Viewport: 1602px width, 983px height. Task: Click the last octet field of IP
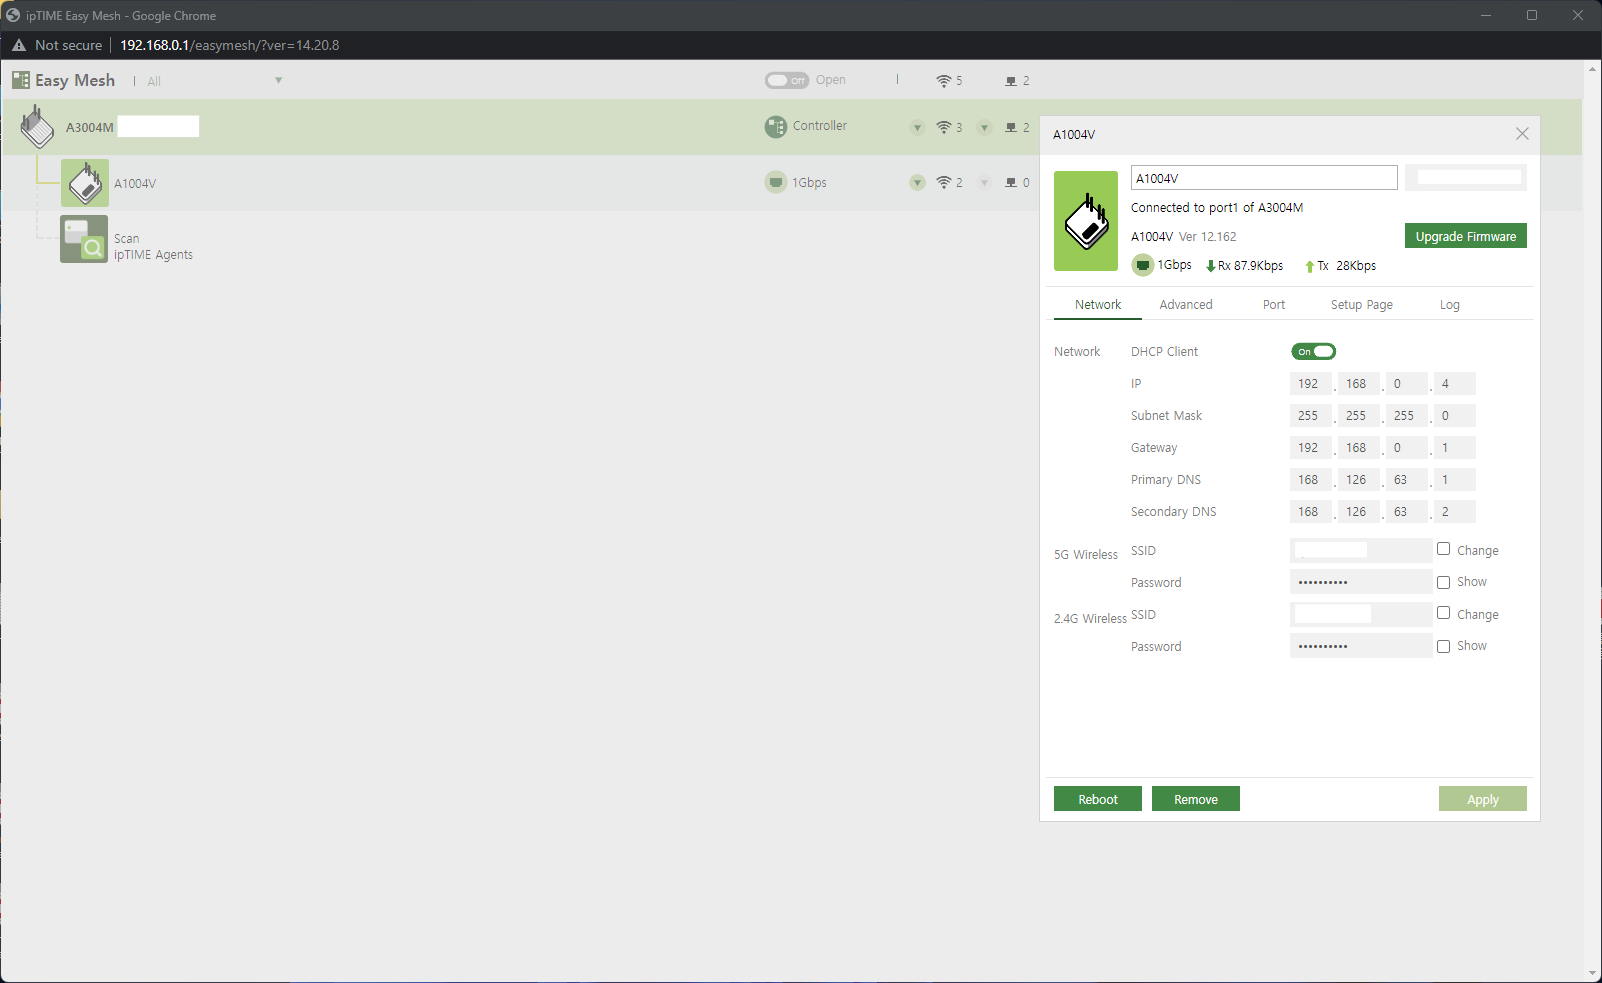(x=1454, y=384)
